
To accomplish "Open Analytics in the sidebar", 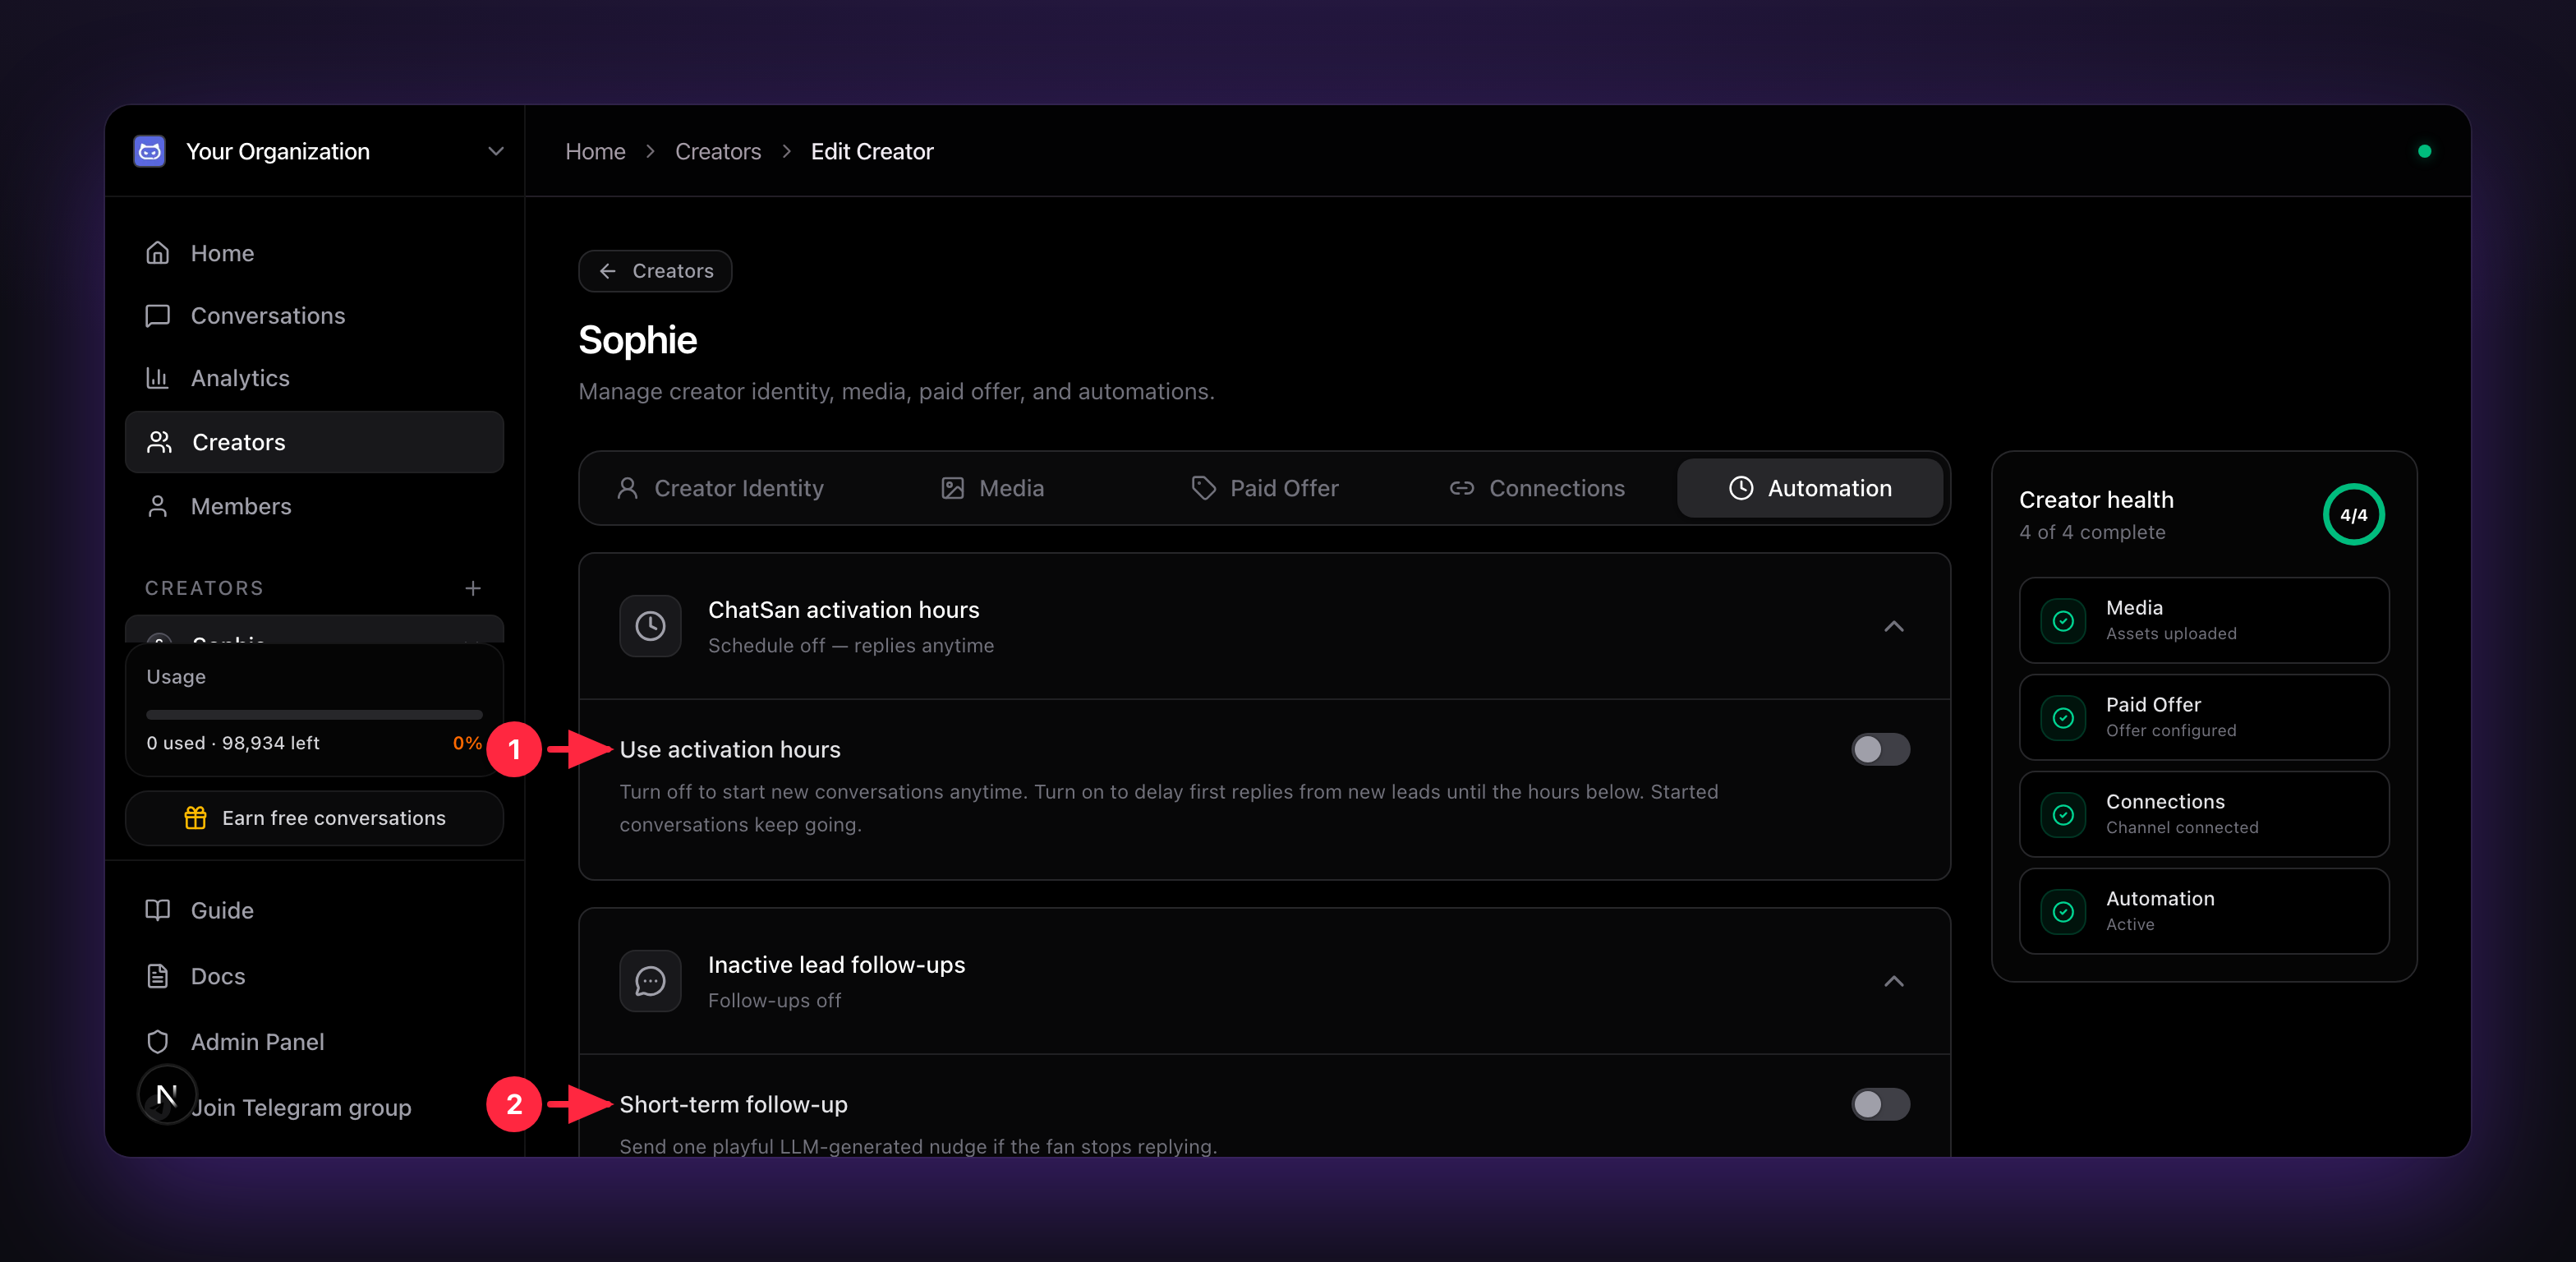I will 314,378.
